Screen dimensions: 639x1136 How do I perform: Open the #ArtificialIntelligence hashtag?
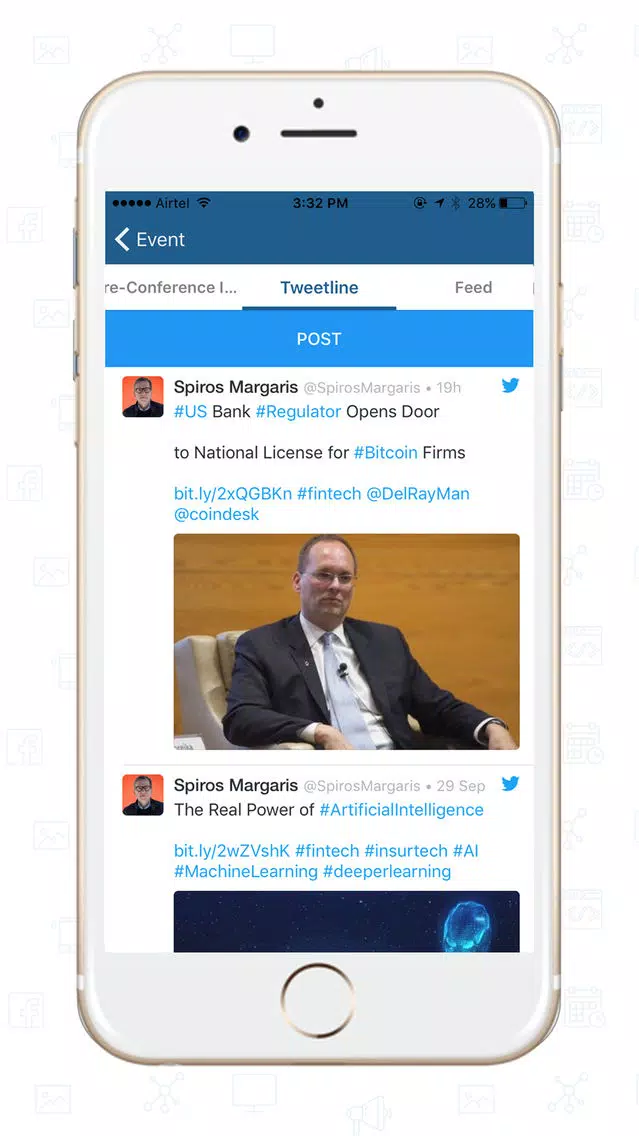click(x=401, y=810)
